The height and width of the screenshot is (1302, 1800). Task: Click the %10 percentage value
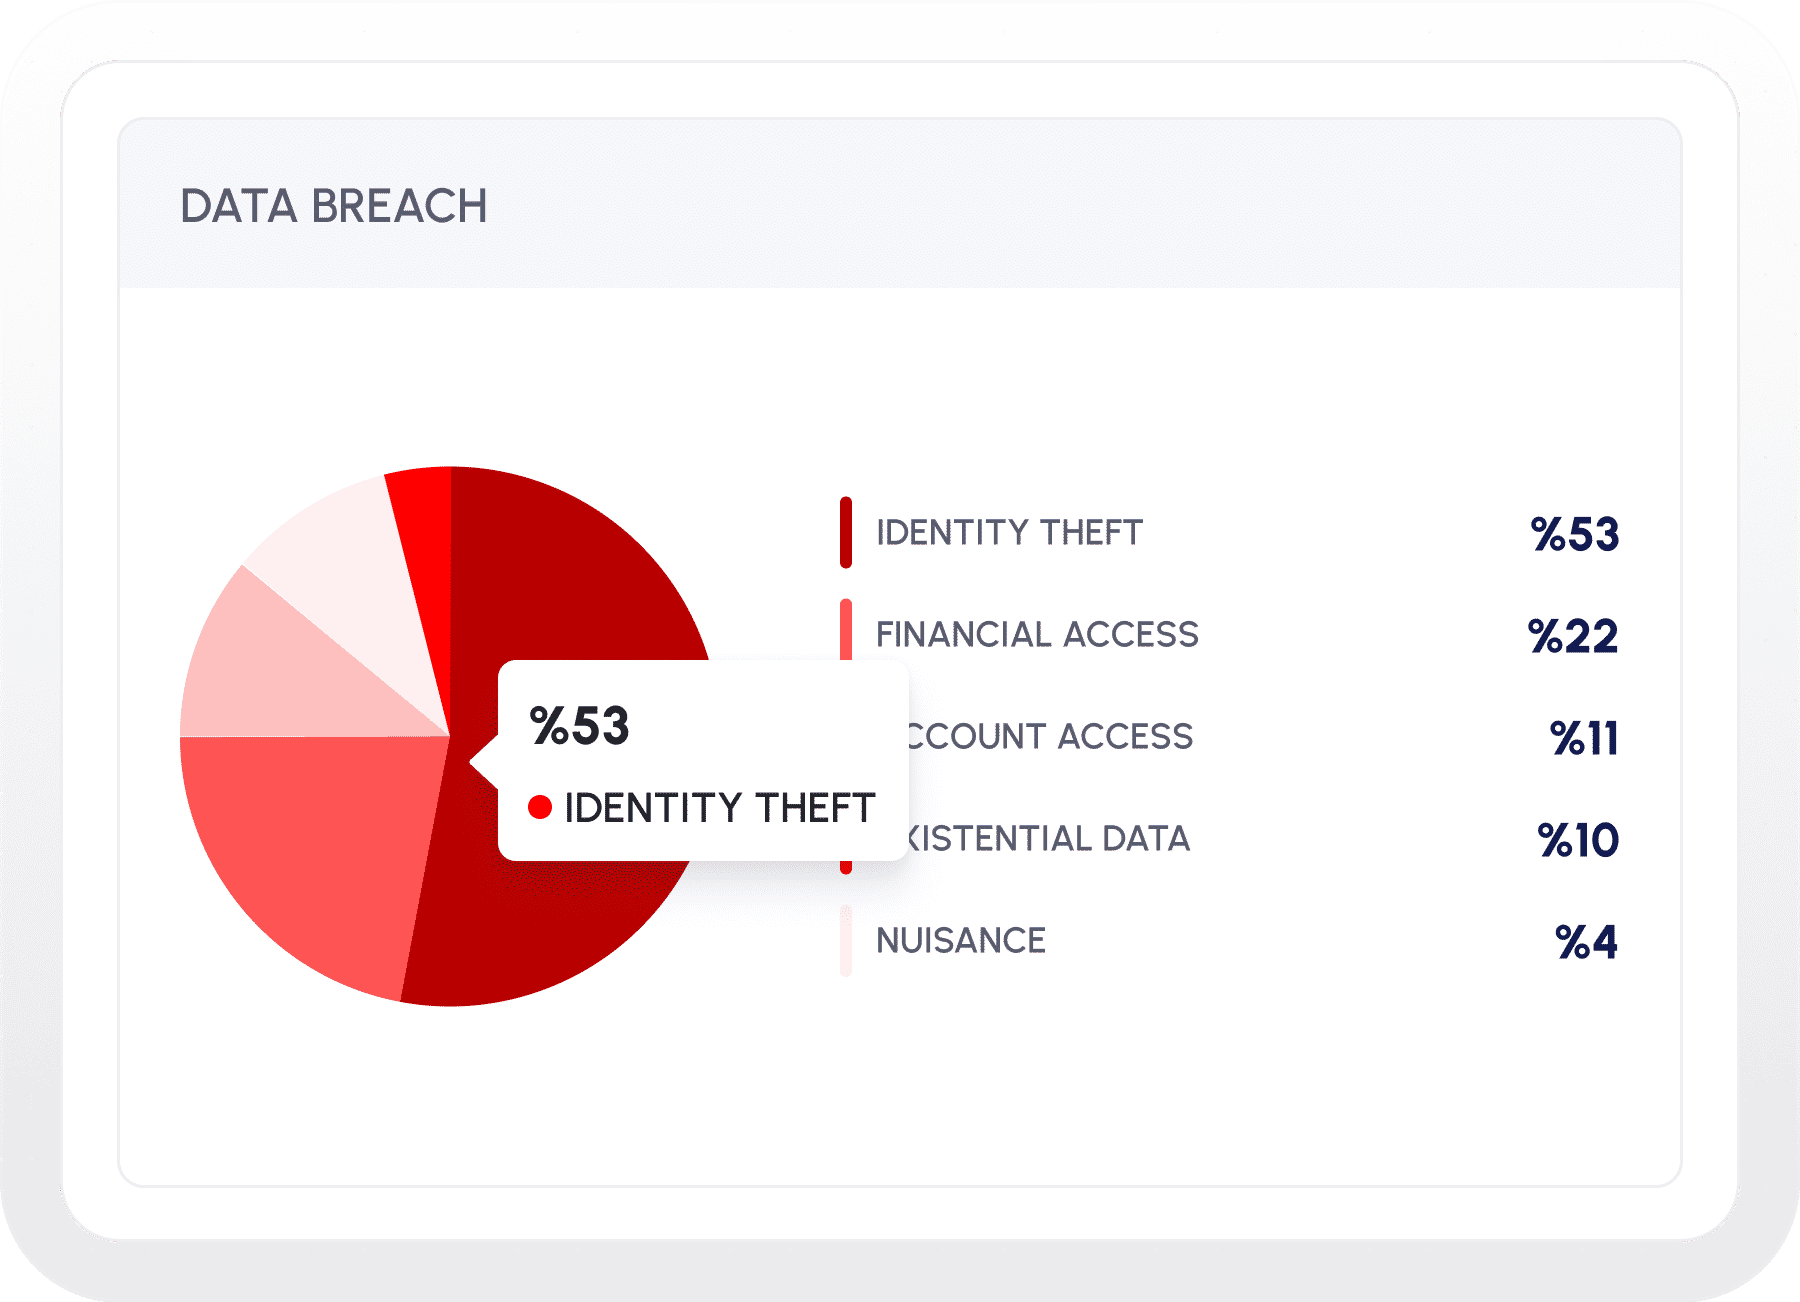[1578, 840]
